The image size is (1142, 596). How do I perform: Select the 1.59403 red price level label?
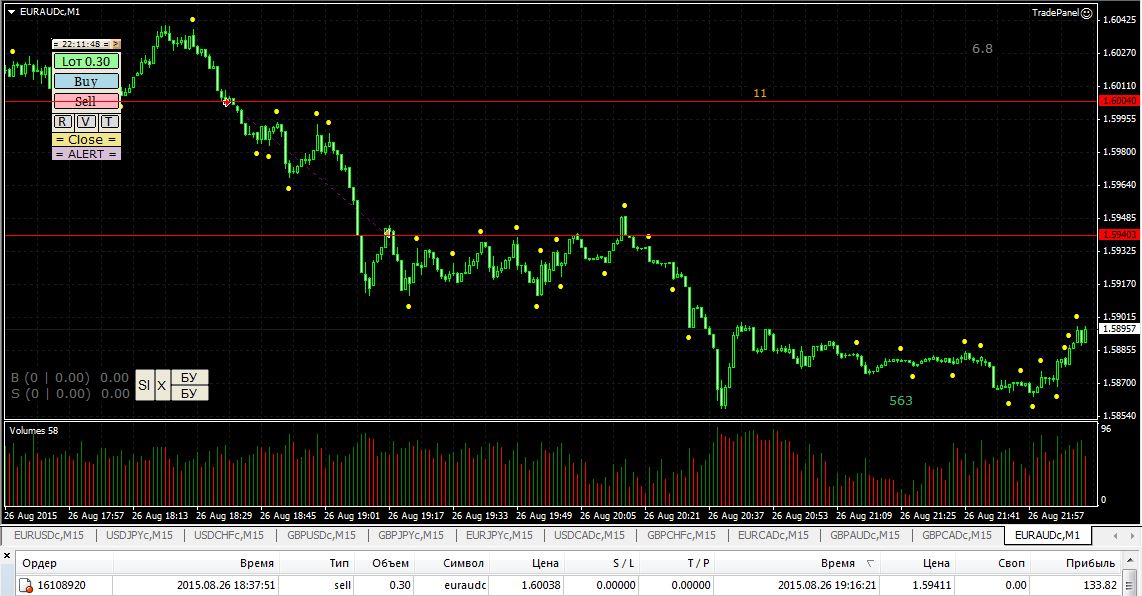pyautogui.click(x=1119, y=235)
